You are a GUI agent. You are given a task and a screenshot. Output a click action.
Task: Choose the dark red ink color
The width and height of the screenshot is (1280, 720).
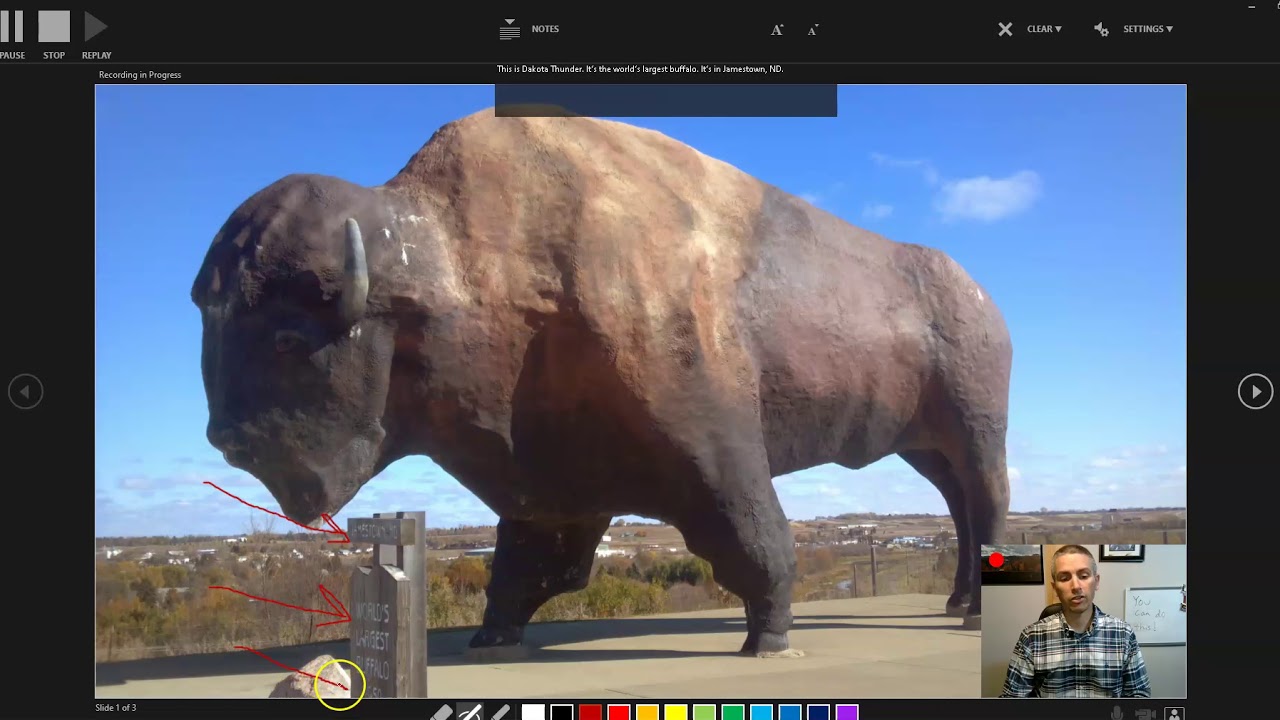point(590,713)
